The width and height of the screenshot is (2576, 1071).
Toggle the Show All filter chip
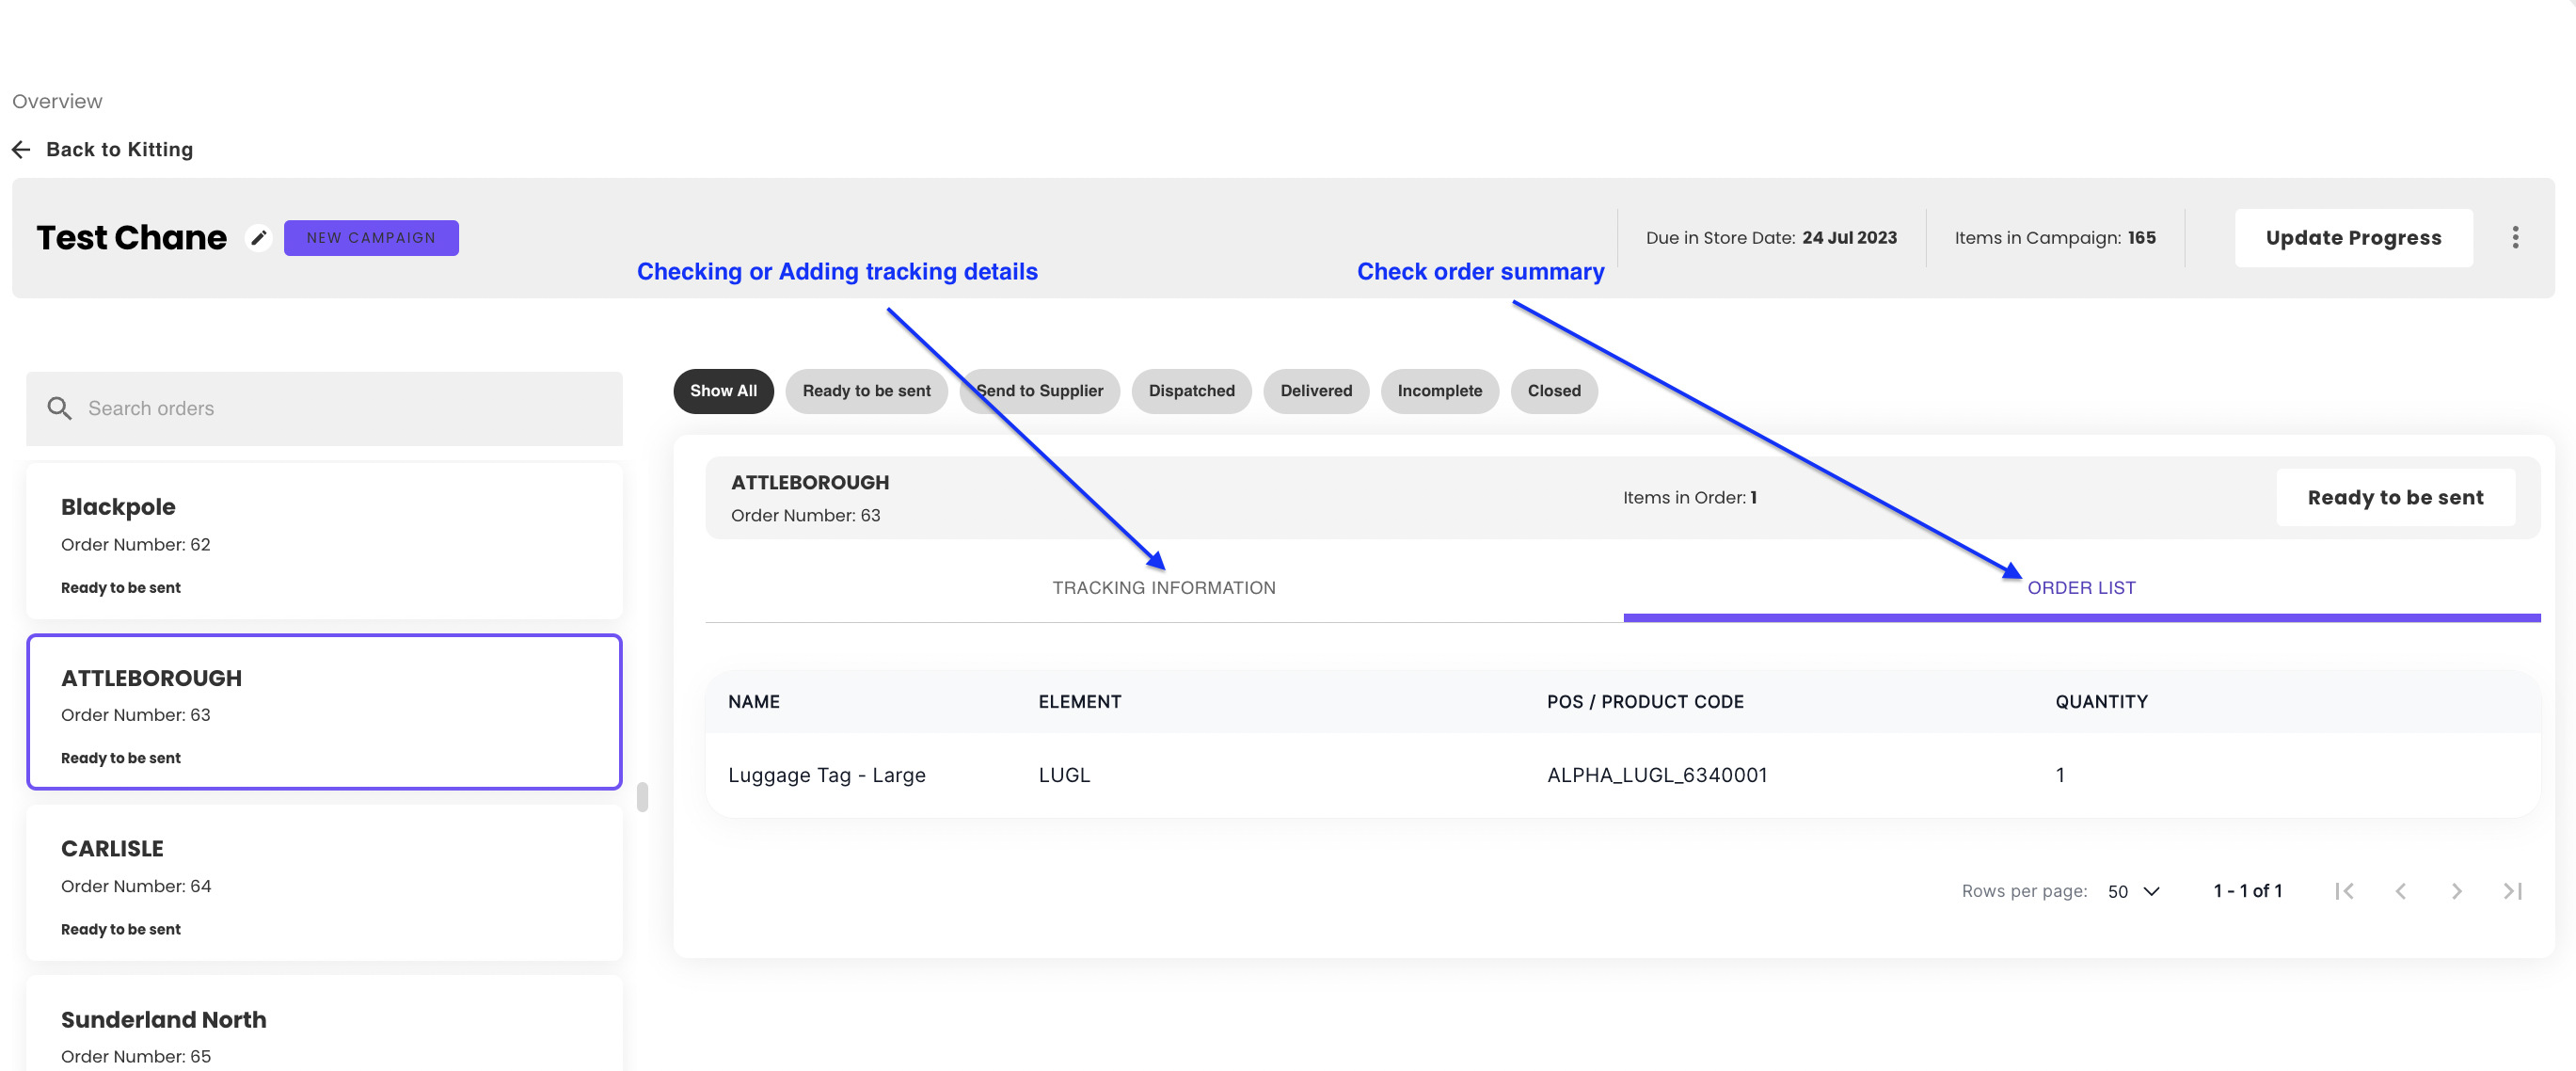pos(722,391)
